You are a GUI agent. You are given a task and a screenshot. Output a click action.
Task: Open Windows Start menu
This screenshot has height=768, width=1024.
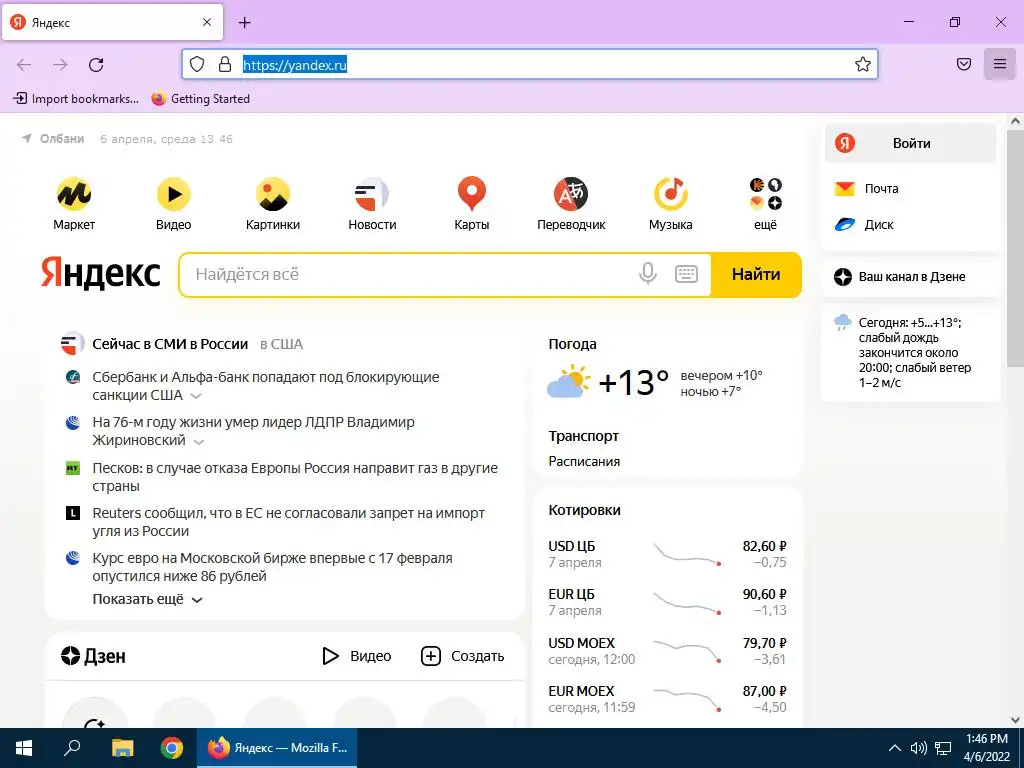[x=24, y=748]
